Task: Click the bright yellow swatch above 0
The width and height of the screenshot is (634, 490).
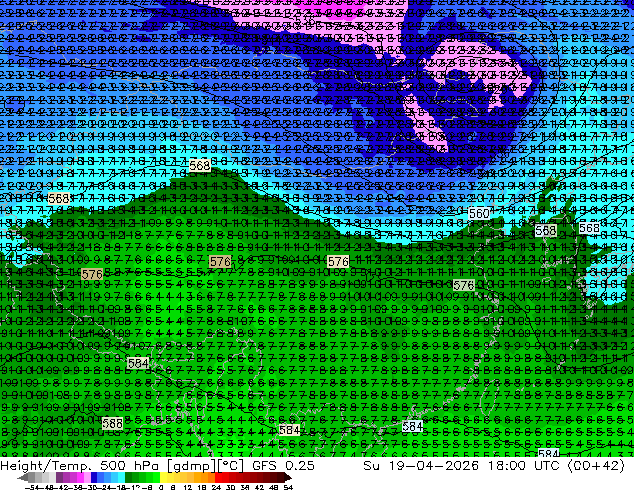Action: coord(163,477)
